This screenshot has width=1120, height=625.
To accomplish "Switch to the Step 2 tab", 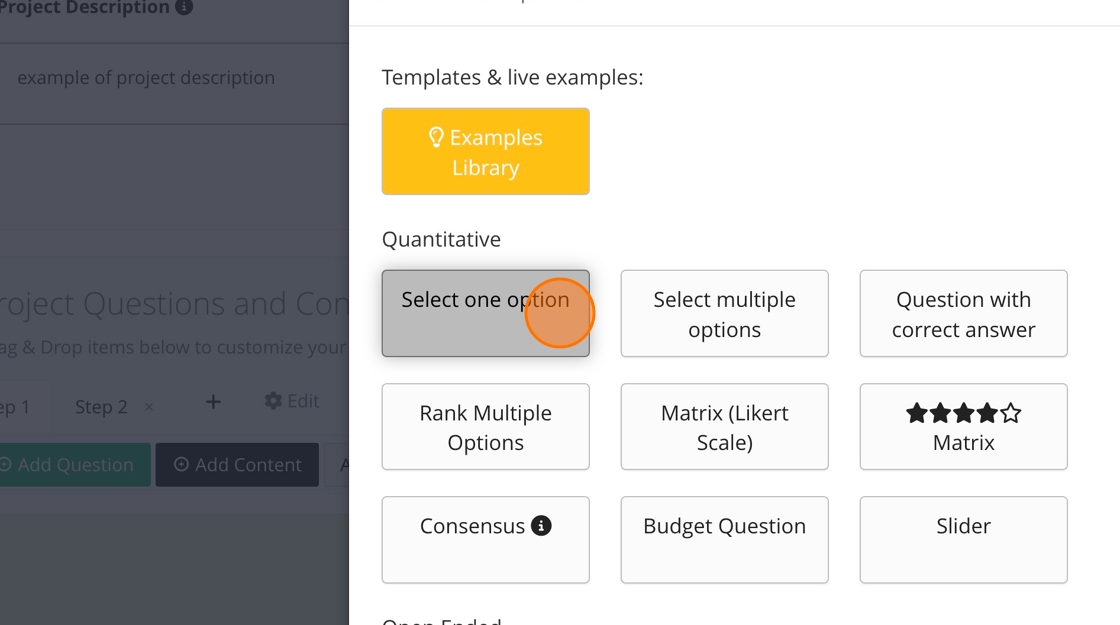I will click(x=101, y=407).
